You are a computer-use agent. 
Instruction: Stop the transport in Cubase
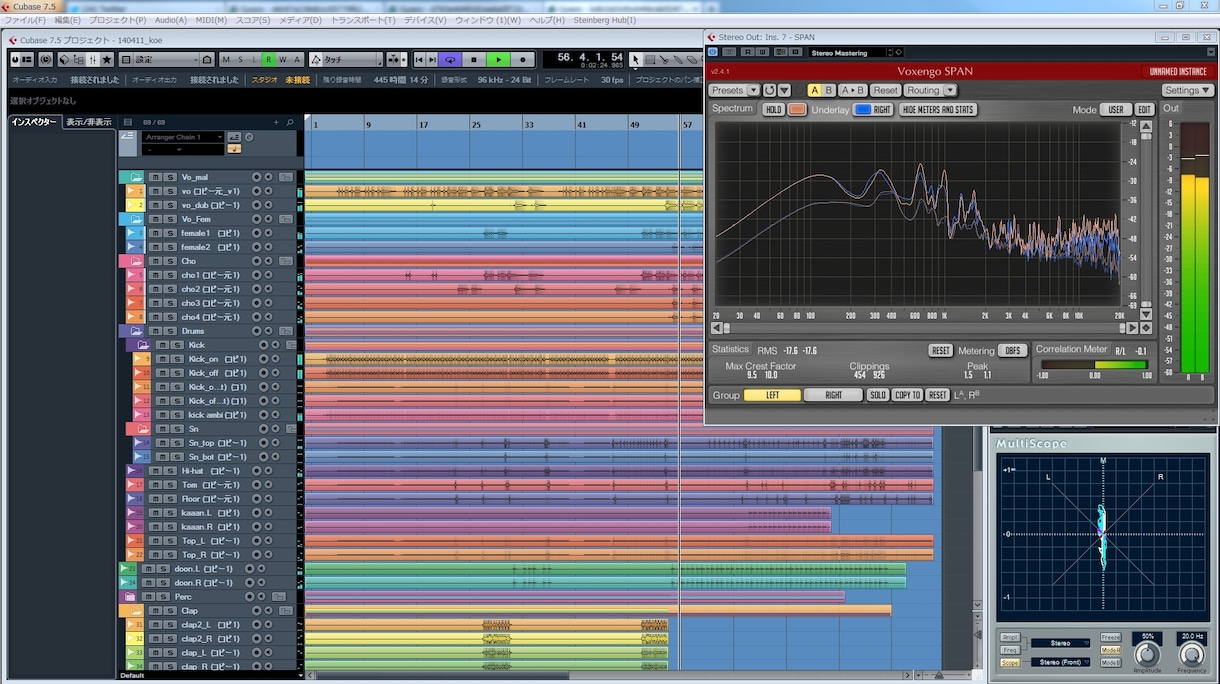475,60
